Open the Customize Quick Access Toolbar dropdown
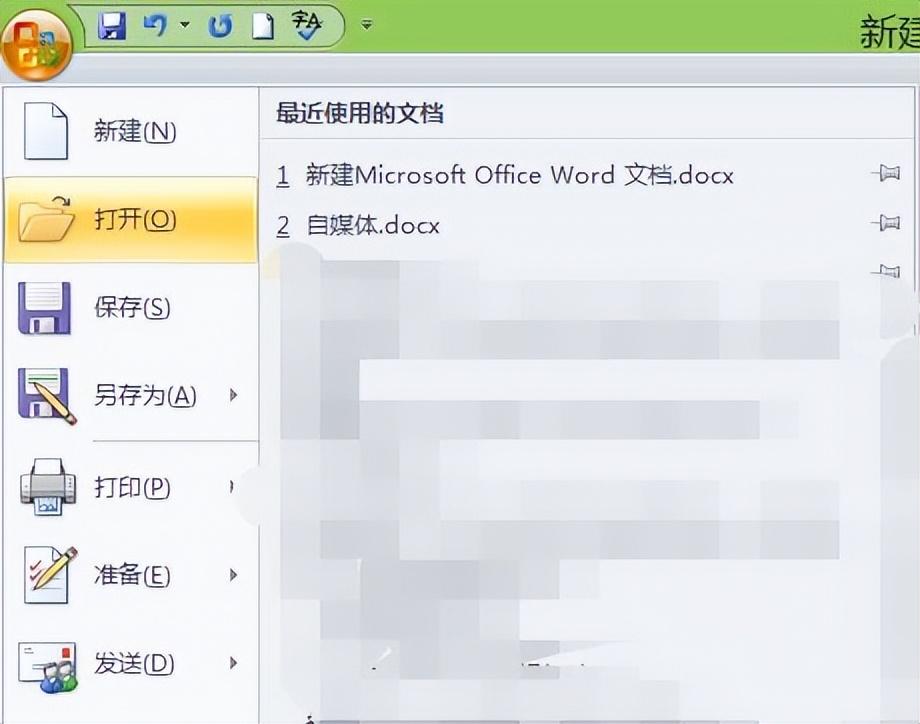 [366, 24]
